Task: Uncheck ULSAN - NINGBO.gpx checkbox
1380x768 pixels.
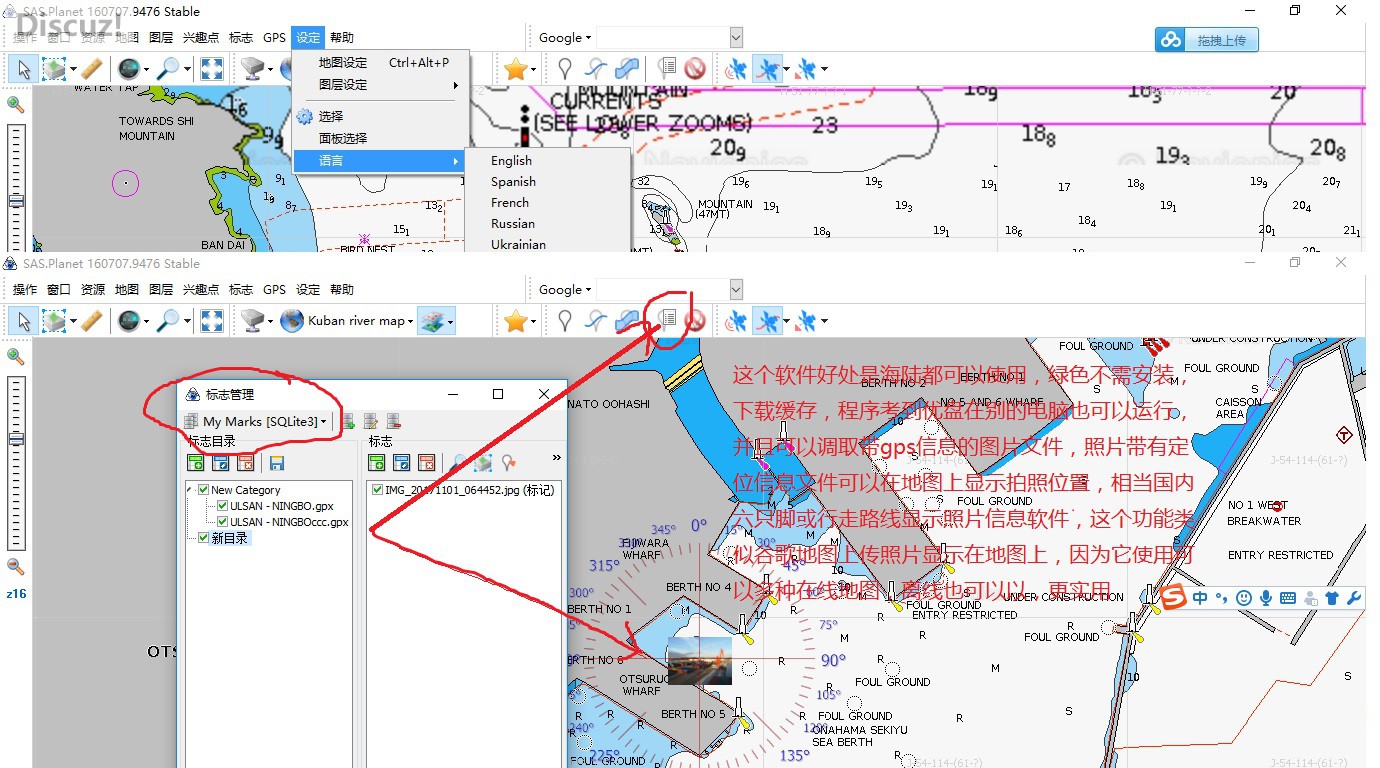Action: pos(223,506)
